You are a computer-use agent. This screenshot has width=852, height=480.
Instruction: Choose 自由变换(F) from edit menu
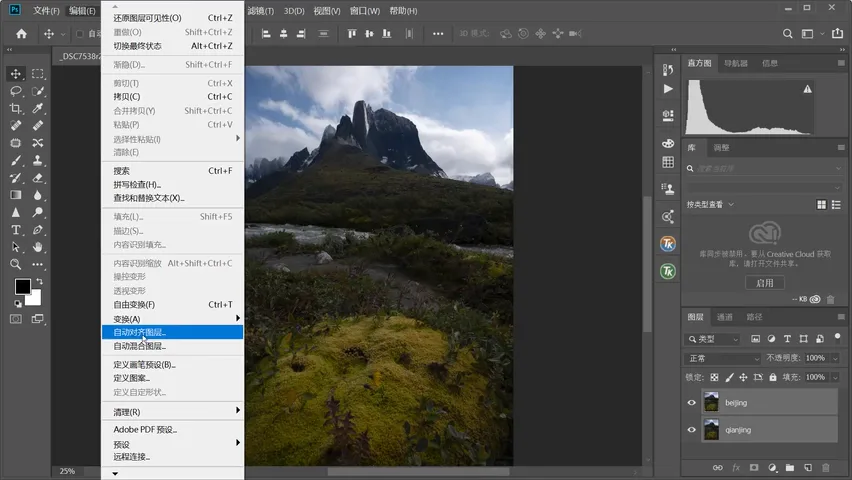[172, 304]
